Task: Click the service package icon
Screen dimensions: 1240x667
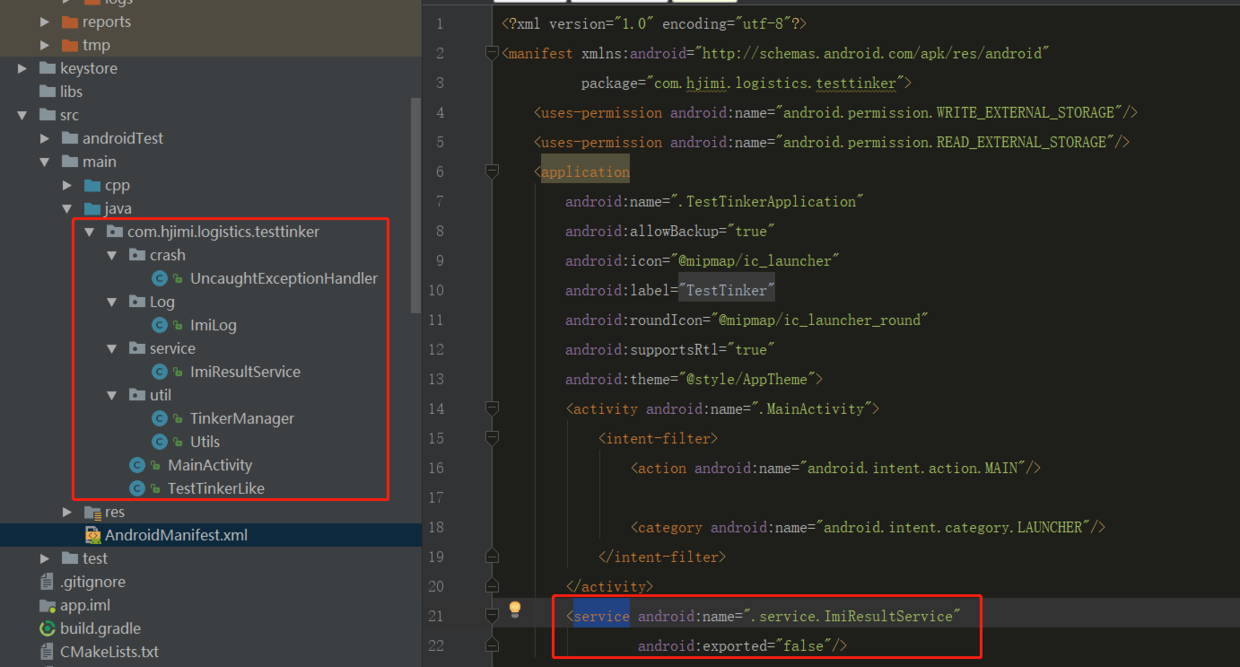Action: (x=137, y=348)
